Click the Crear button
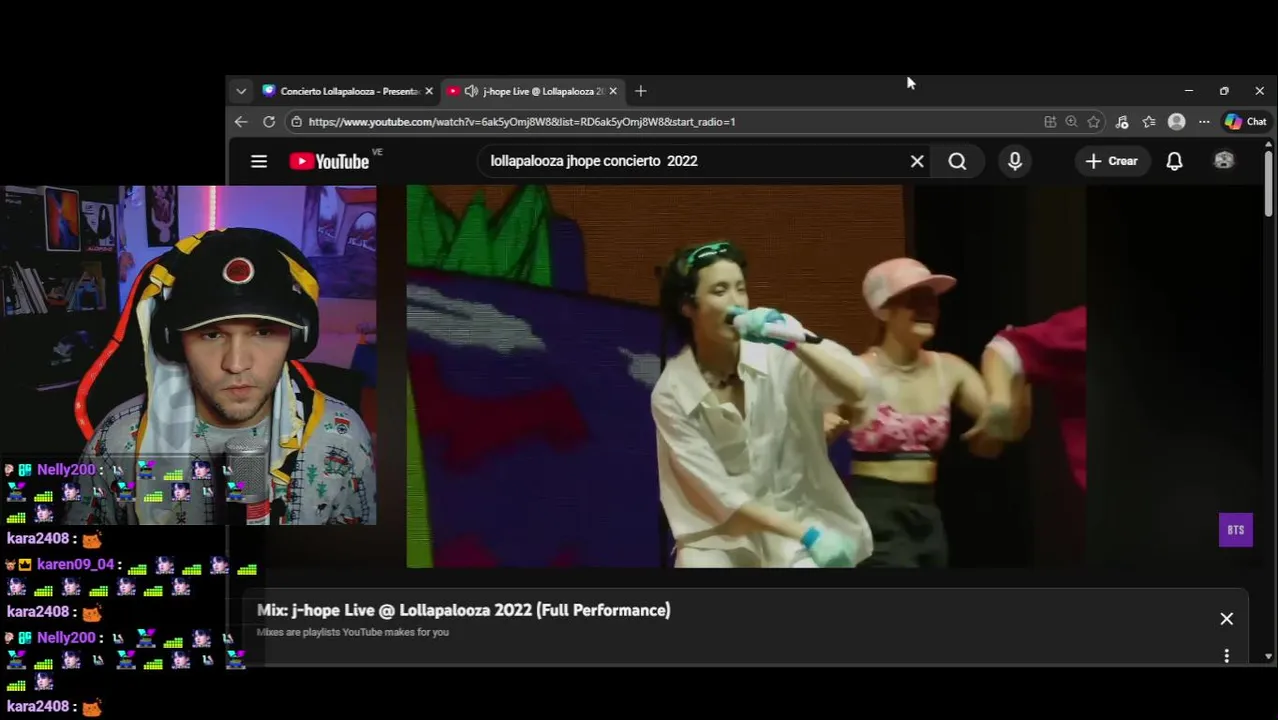The height and width of the screenshot is (720, 1278). click(x=1111, y=161)
